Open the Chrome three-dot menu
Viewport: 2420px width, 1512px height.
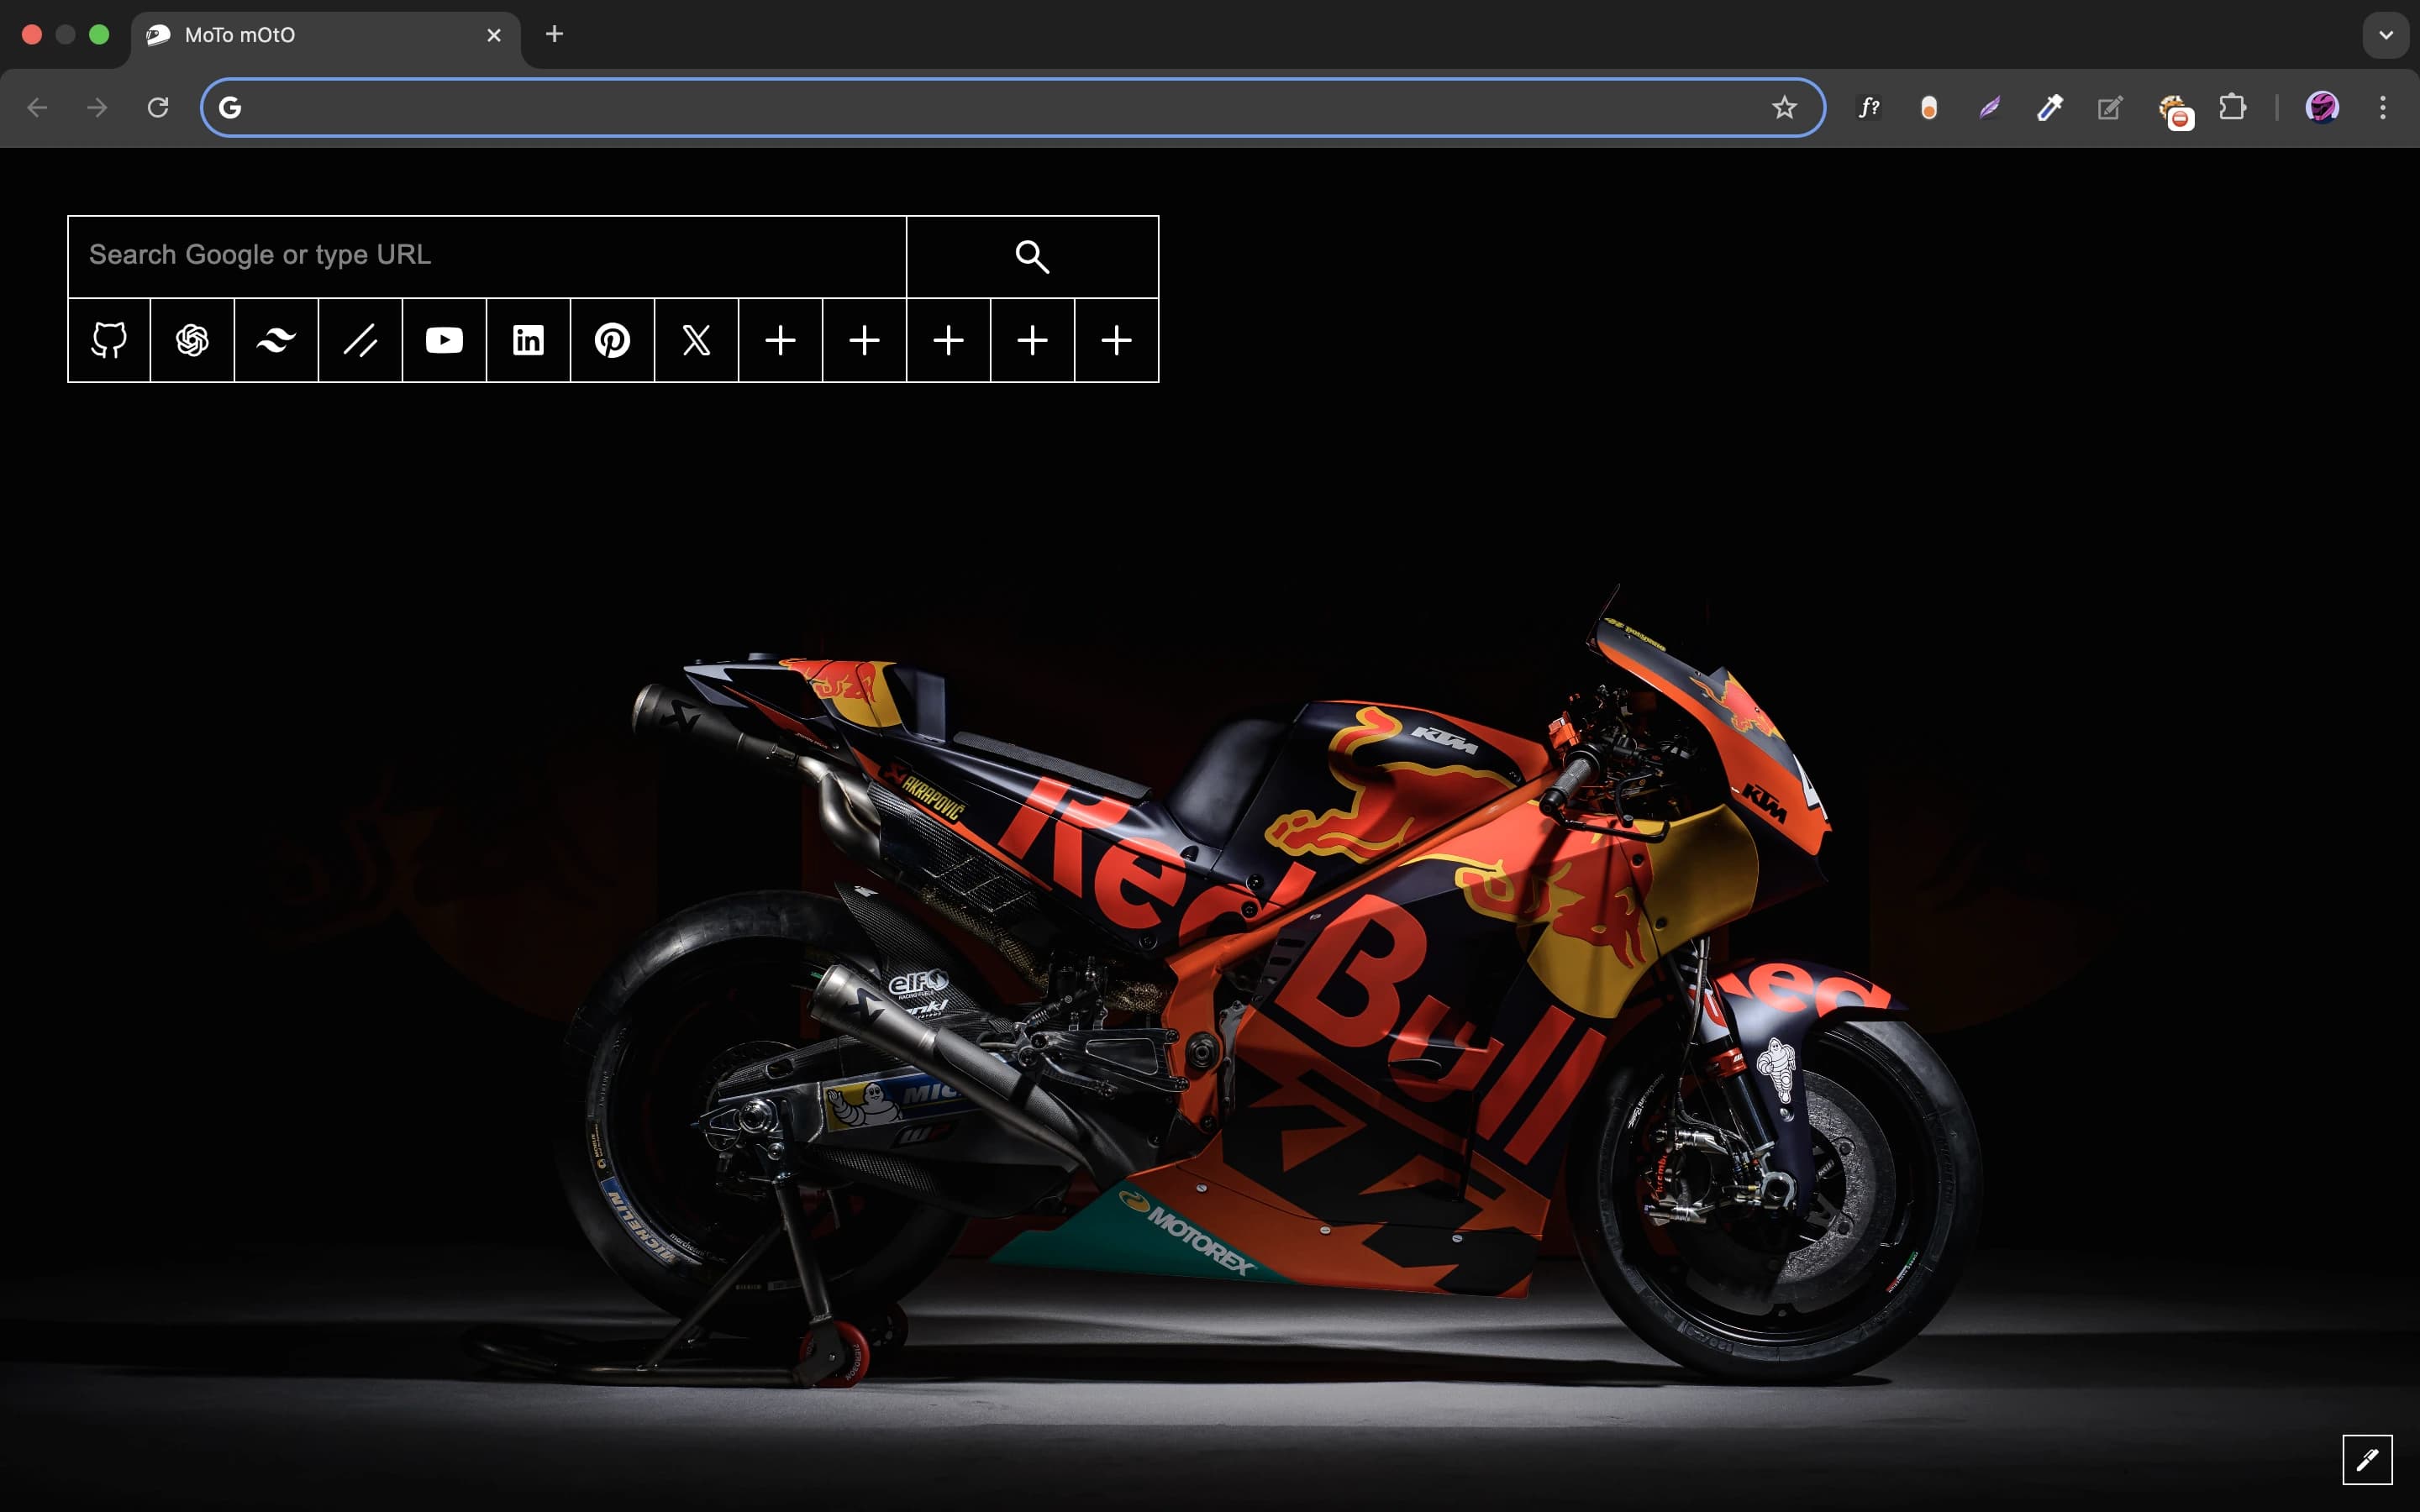point(2383,108)
